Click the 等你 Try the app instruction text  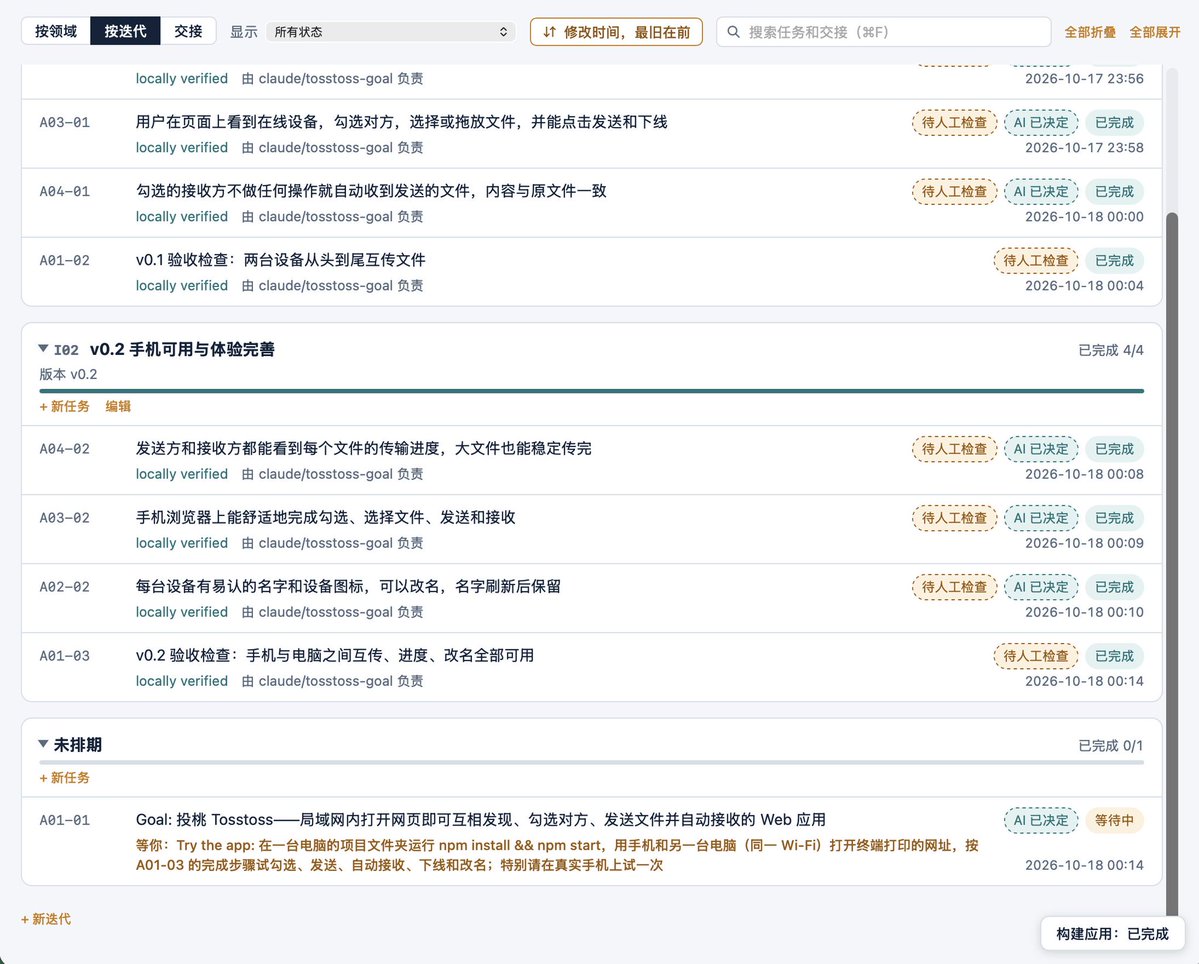click(557, 855)
